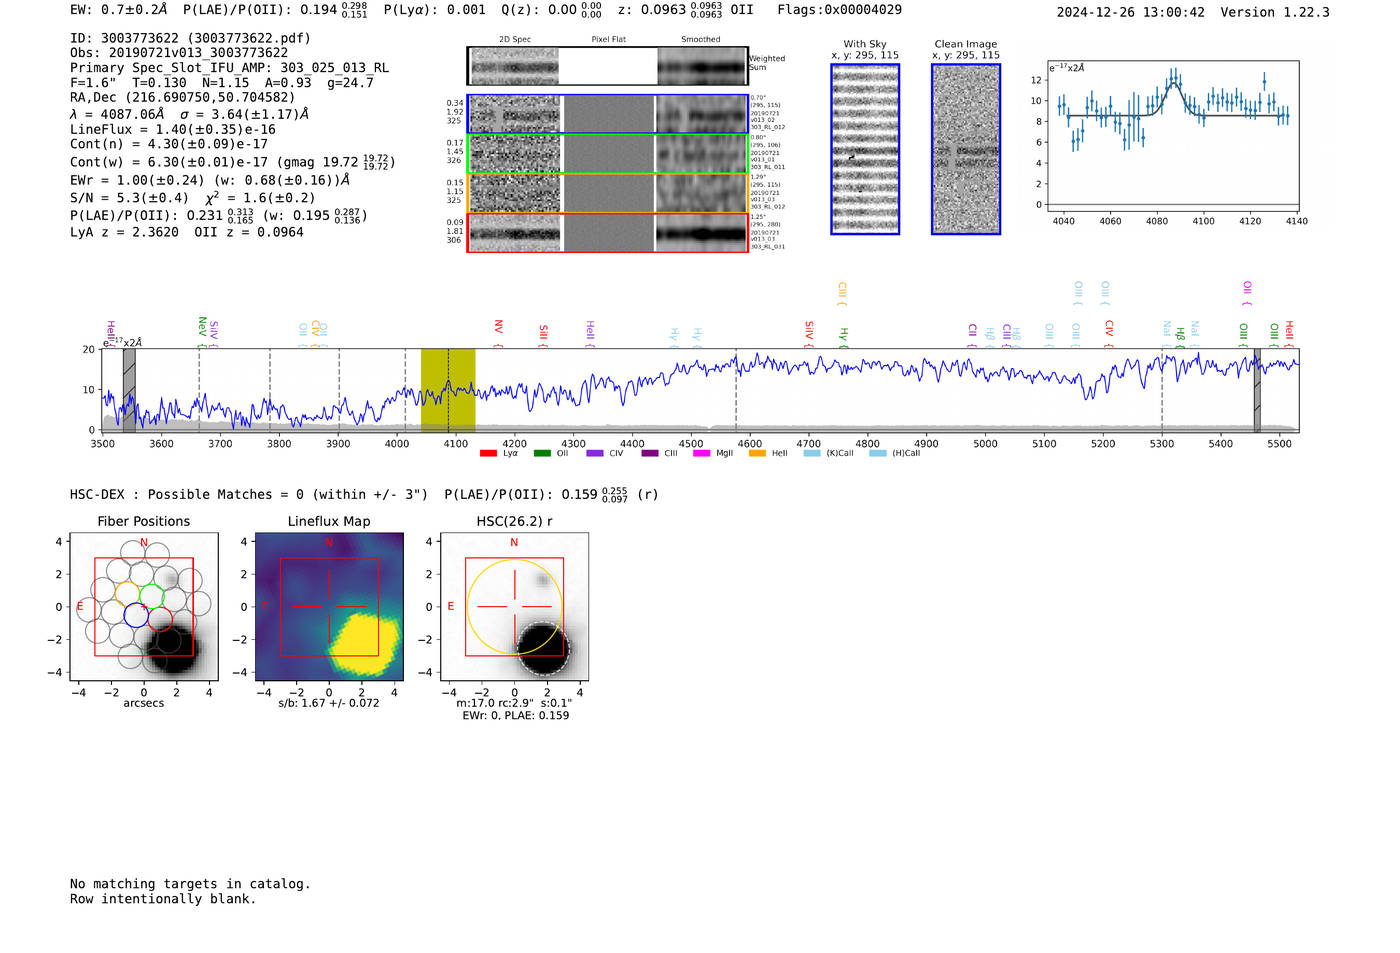Click the yellow blob in Lineflux Map
This screenshot has height=953, width=1400.
[x=364, y=642]
